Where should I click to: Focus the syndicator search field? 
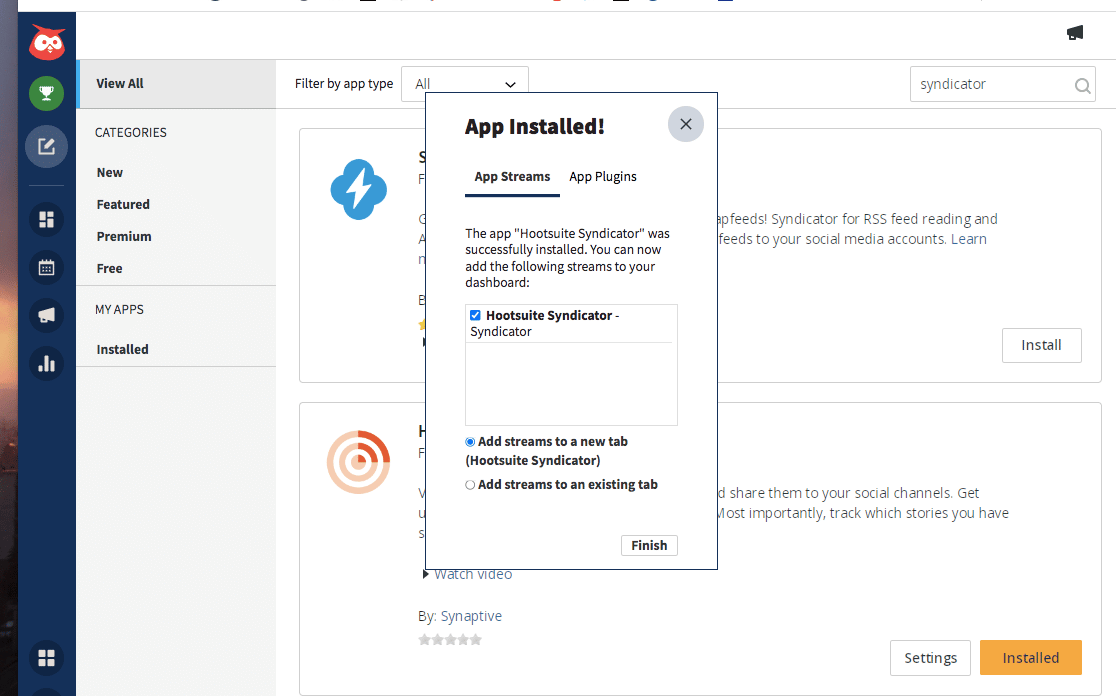[x=994, y=85]
